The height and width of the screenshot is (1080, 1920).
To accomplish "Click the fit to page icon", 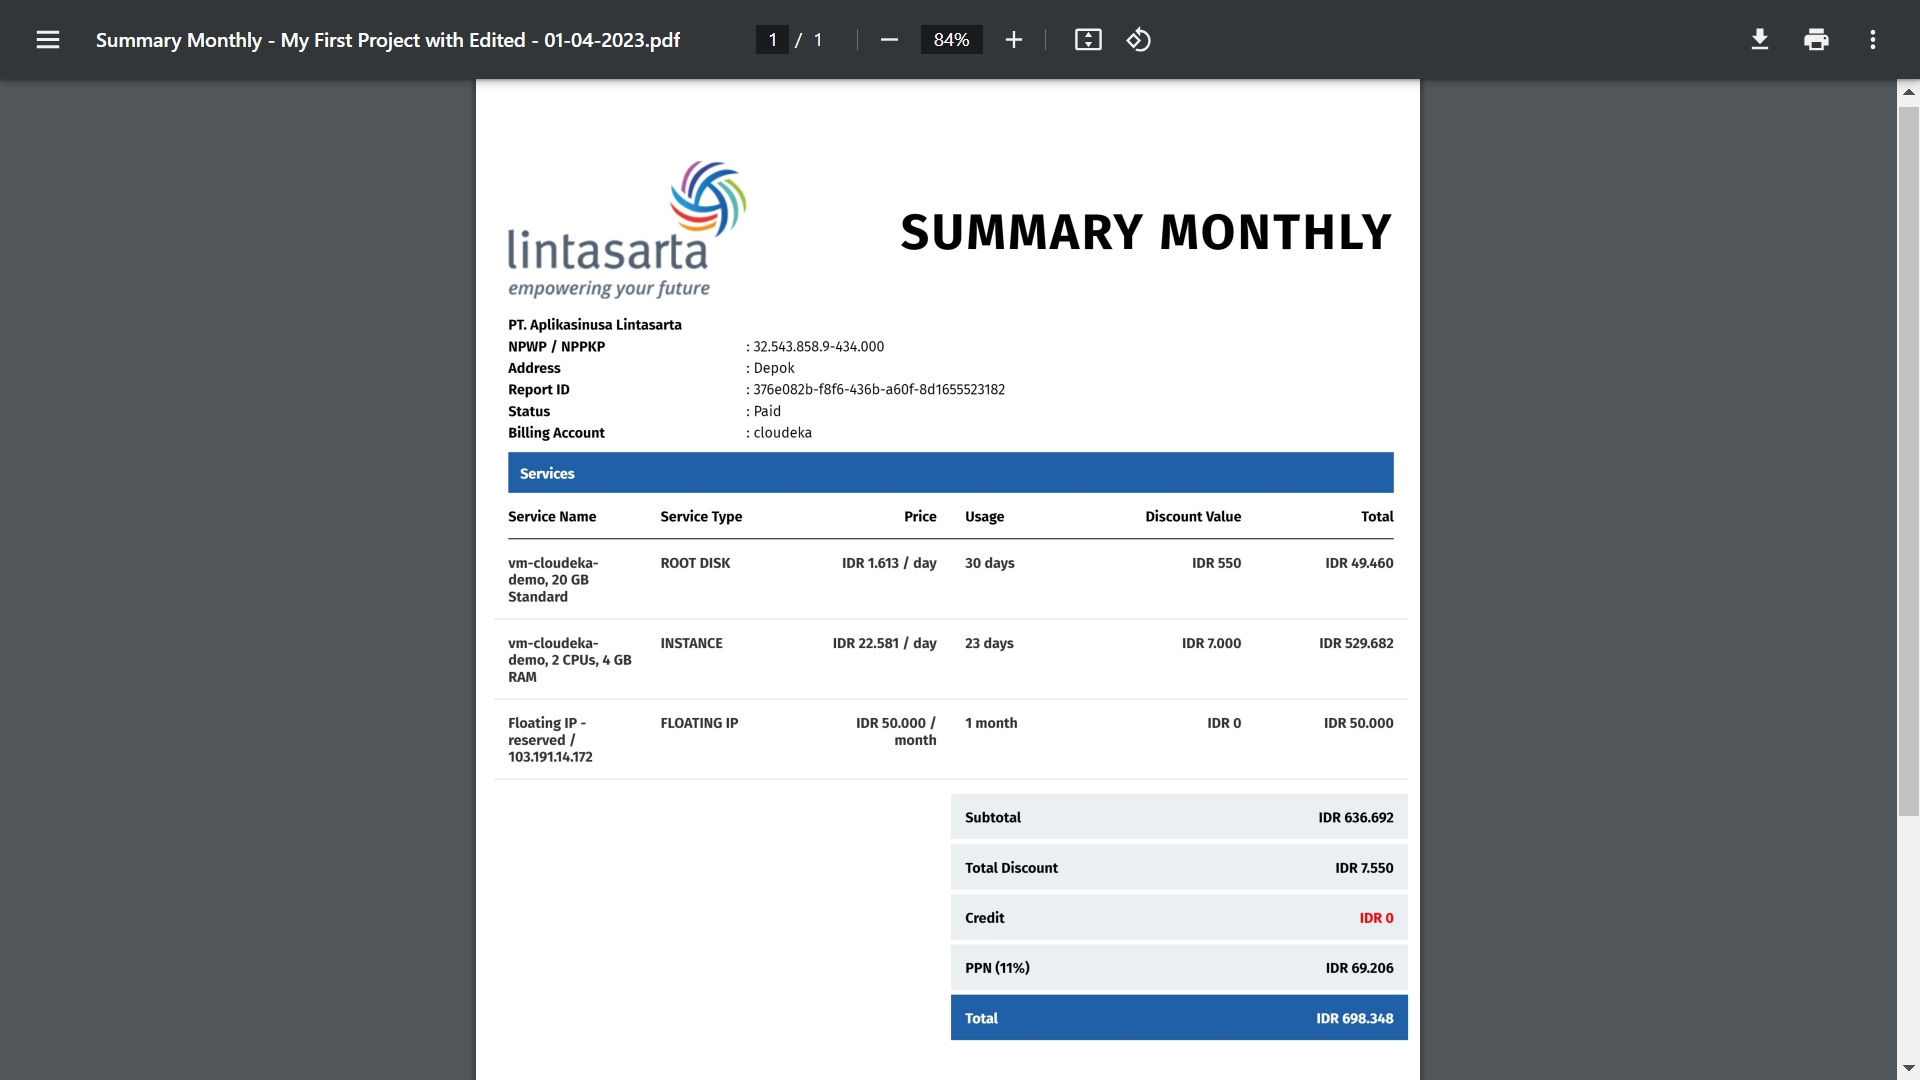I will [1088, 40].
